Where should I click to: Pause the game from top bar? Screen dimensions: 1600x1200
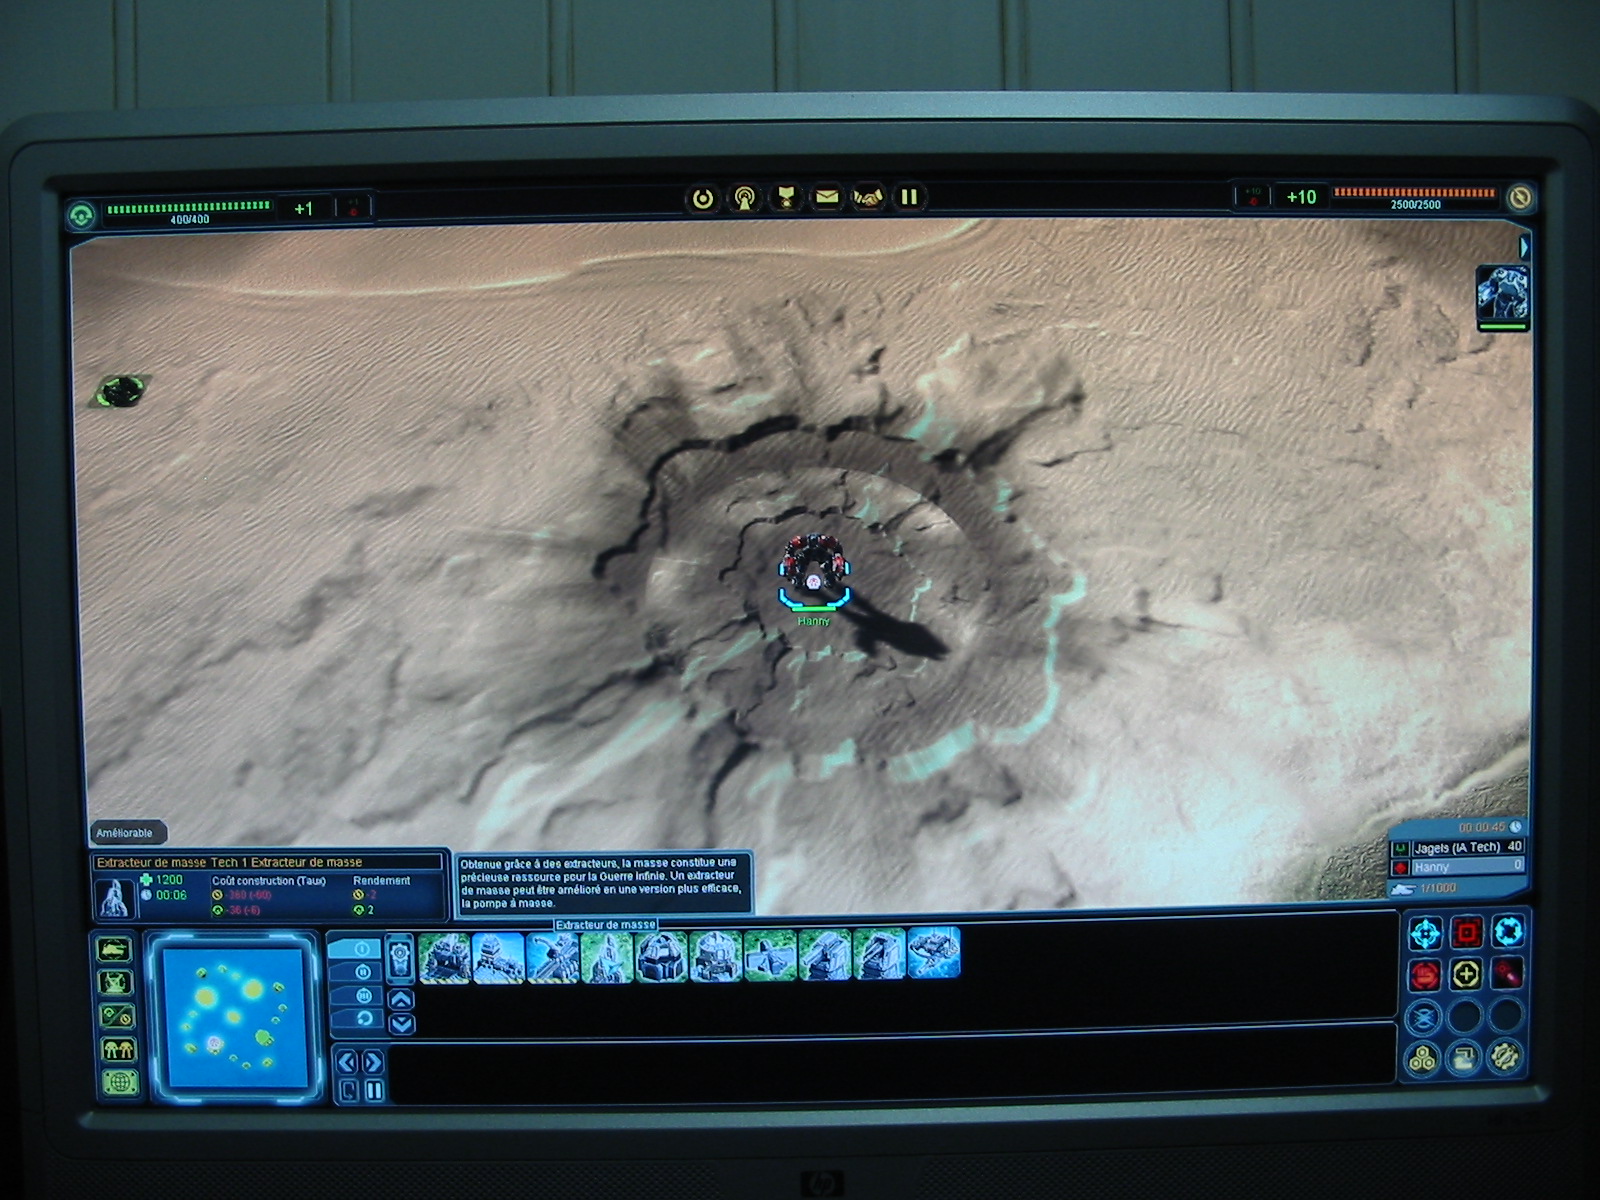pyautogui.click(x=909, y=197)
